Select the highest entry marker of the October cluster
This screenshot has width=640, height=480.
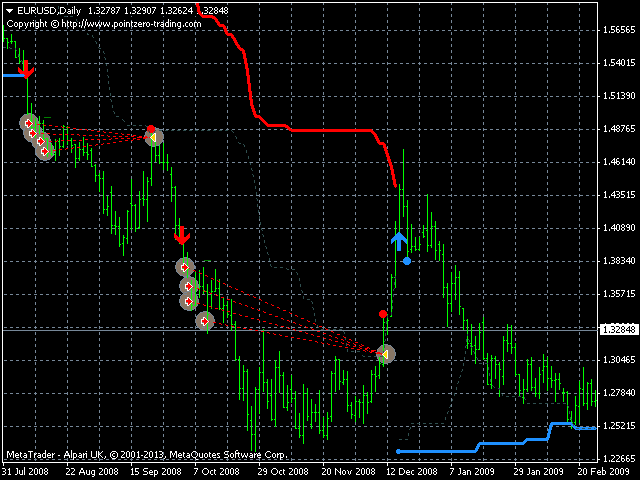(185, 267)
